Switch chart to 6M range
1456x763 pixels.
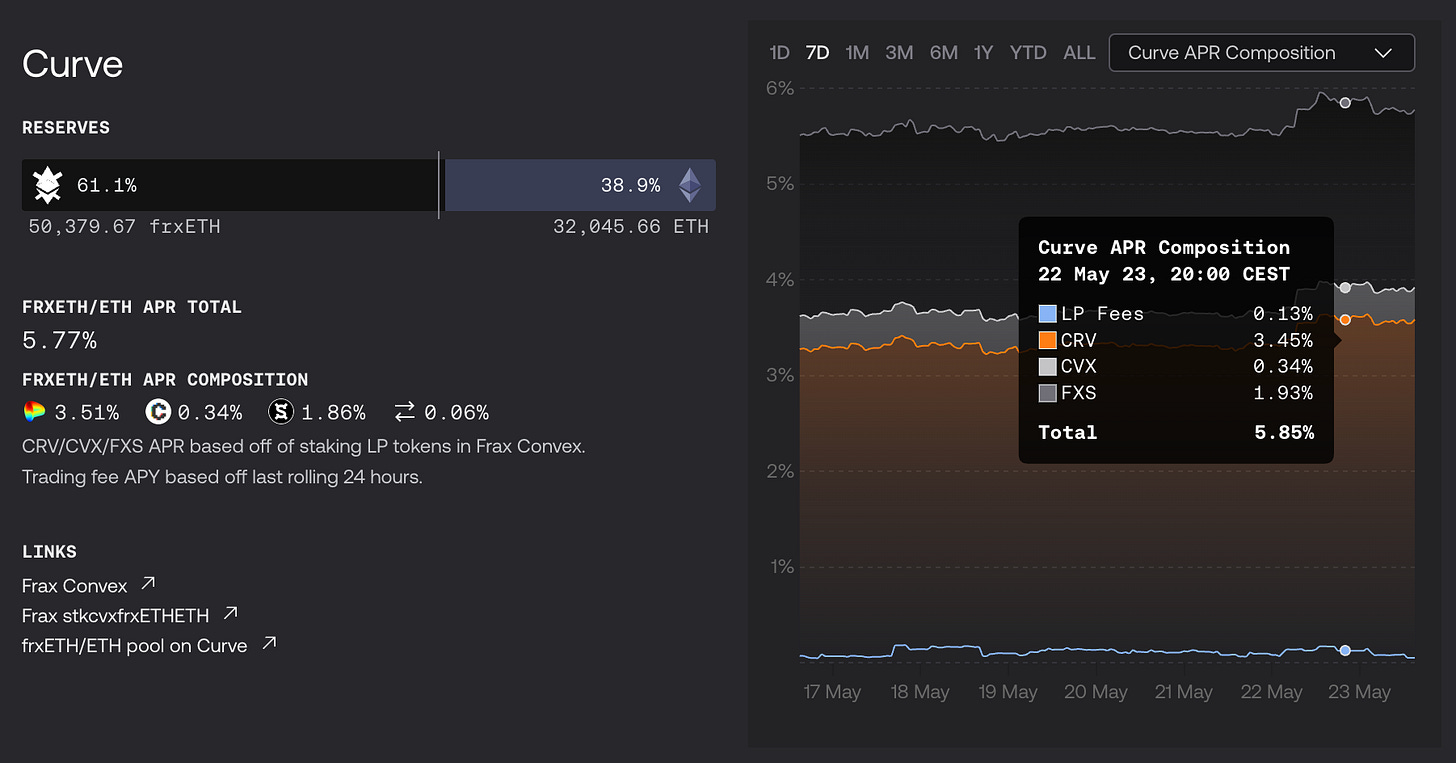click(944, 53)
